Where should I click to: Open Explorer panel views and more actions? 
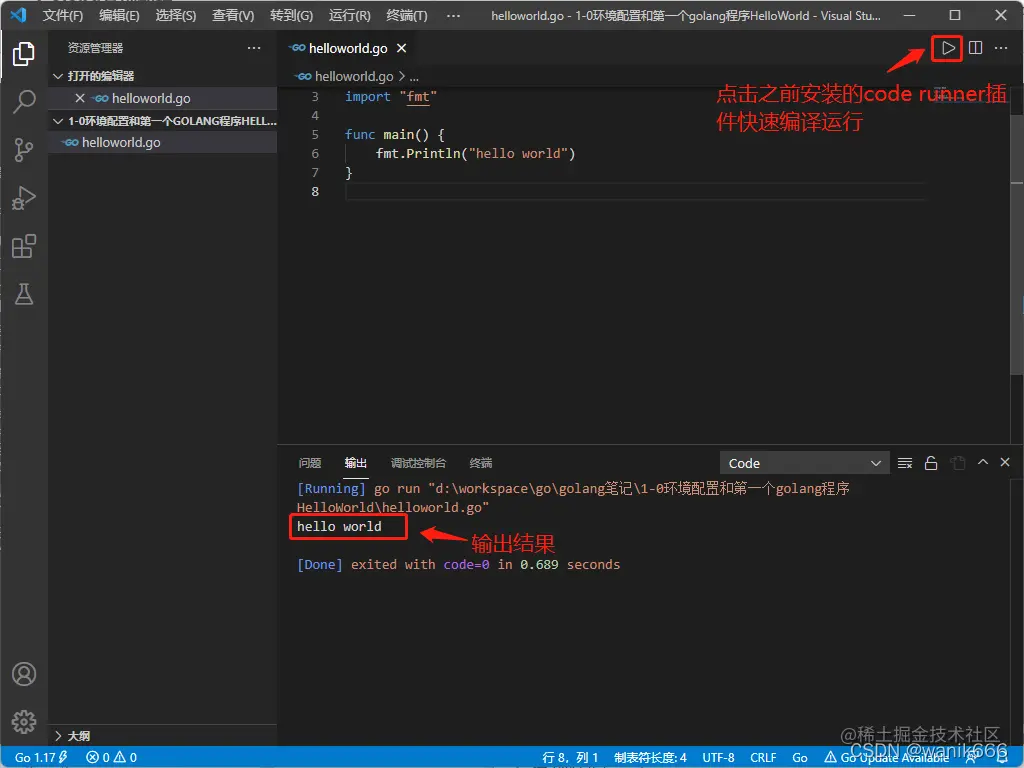click(x=254, y=48)
